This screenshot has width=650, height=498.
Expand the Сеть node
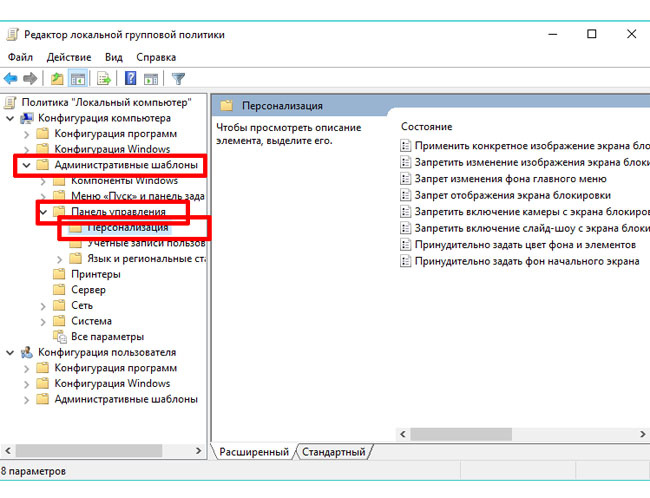(43, 306)
